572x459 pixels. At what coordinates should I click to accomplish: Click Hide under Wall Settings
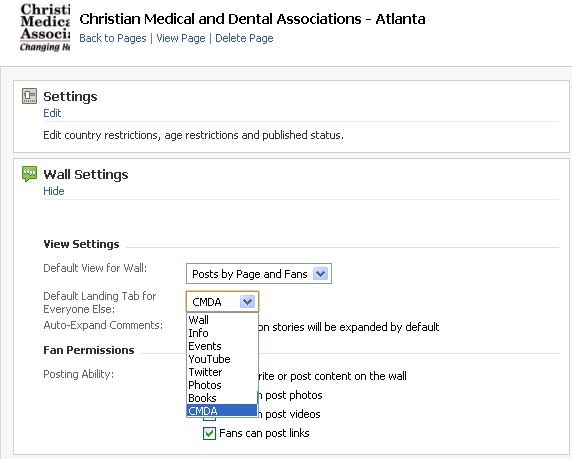pyautogui.click(x=54, y=191)
